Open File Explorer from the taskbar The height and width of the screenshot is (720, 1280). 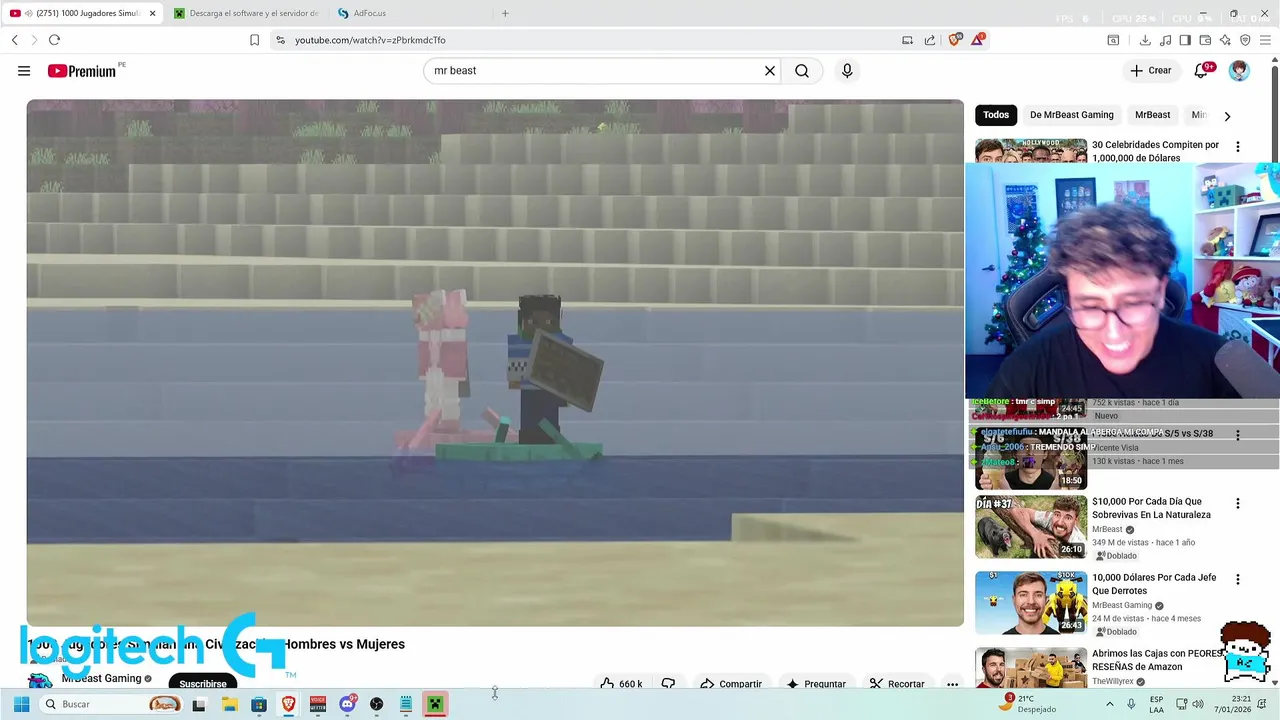[x=229, y=704]
